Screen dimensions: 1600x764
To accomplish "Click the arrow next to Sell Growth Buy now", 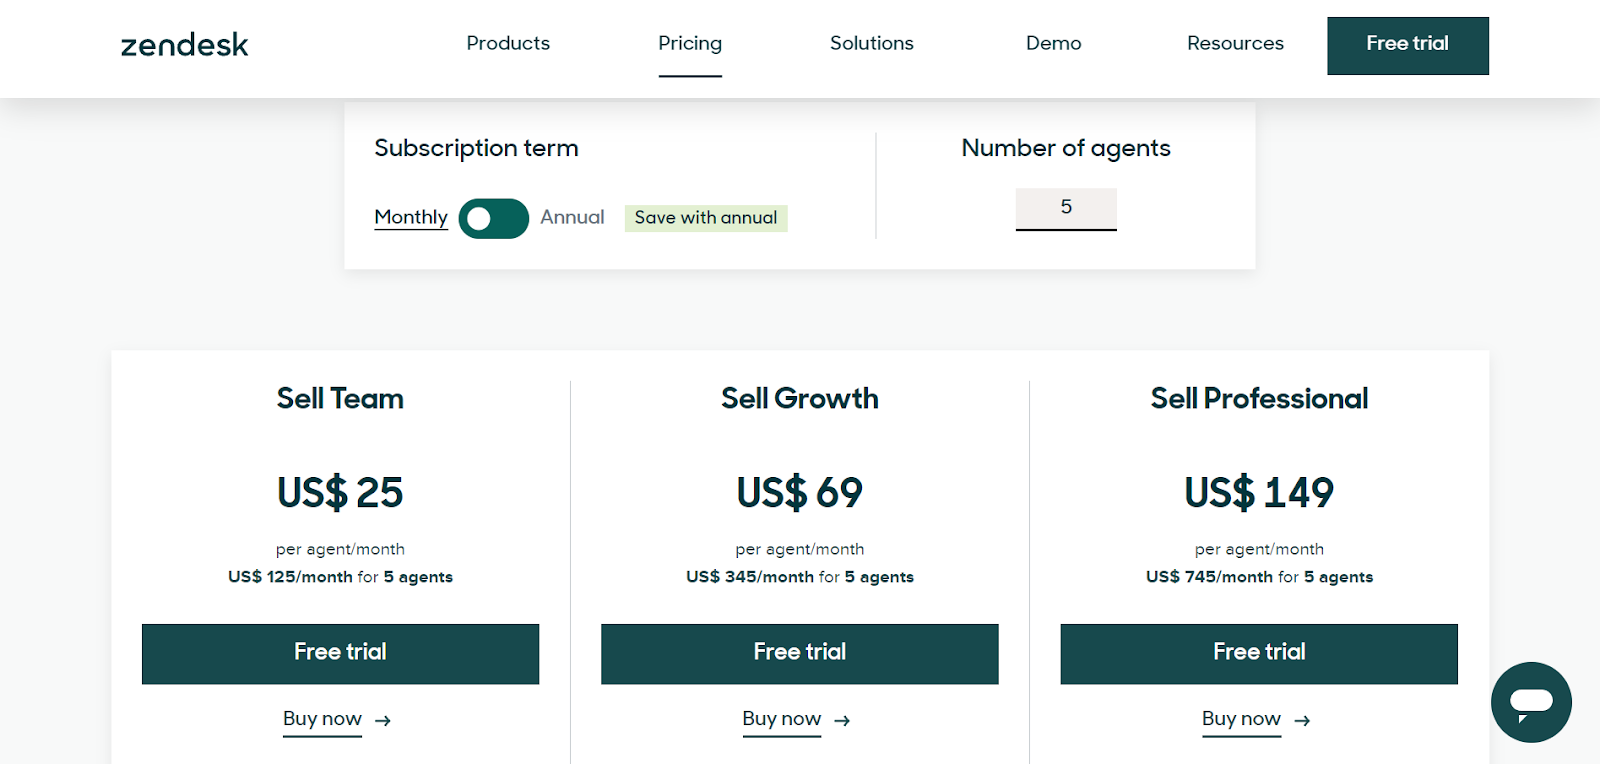I will click(842, 720).
